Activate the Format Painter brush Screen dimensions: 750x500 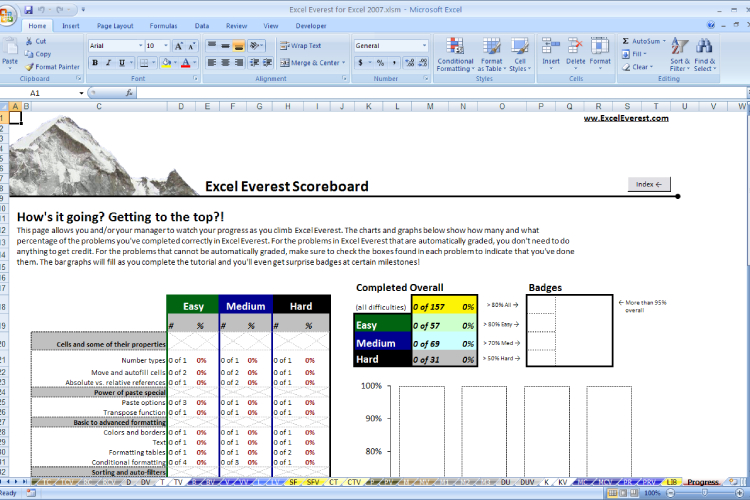pyautogui.click(x=30, y=67)
